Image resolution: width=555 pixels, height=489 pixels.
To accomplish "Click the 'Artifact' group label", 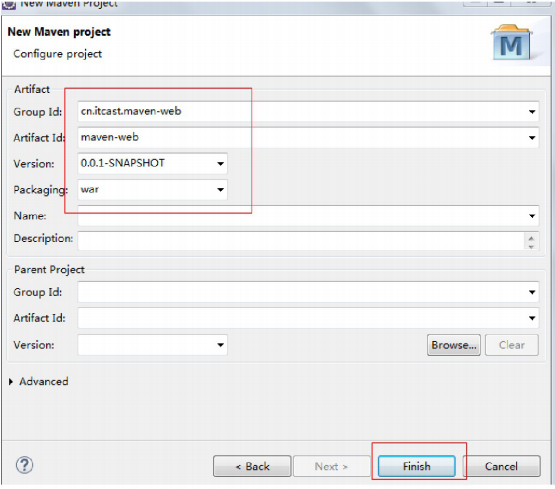I will coord(32,89).
